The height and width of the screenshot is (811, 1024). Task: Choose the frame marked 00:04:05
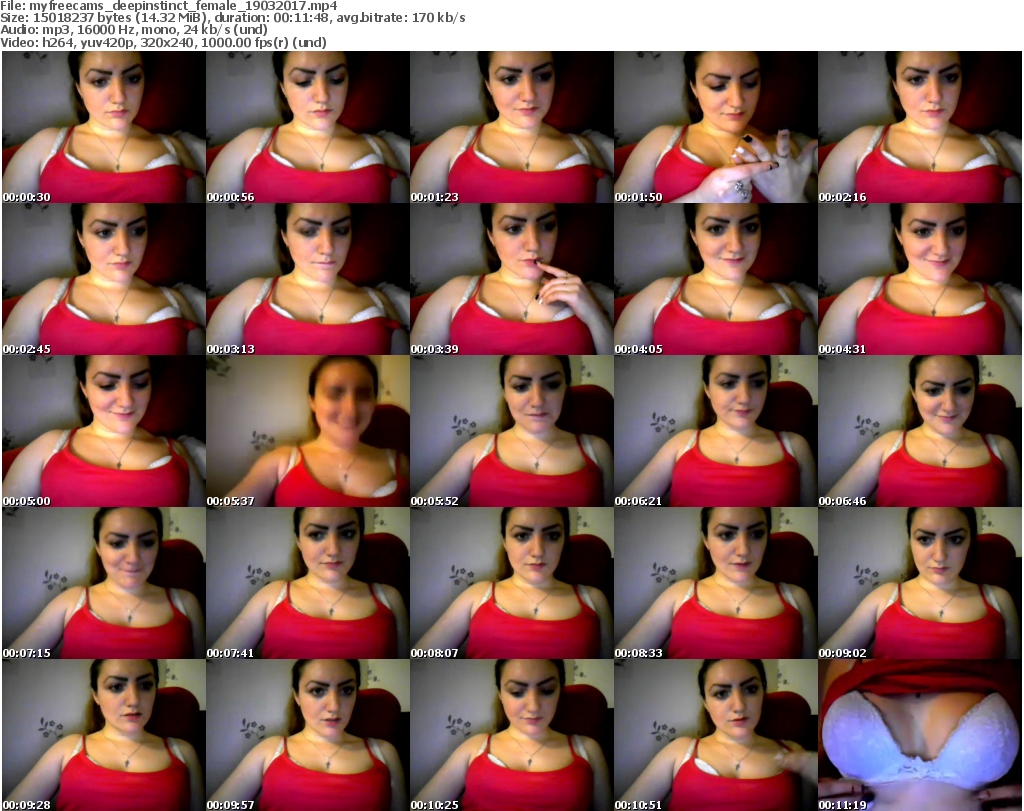(x=715, y=279)
